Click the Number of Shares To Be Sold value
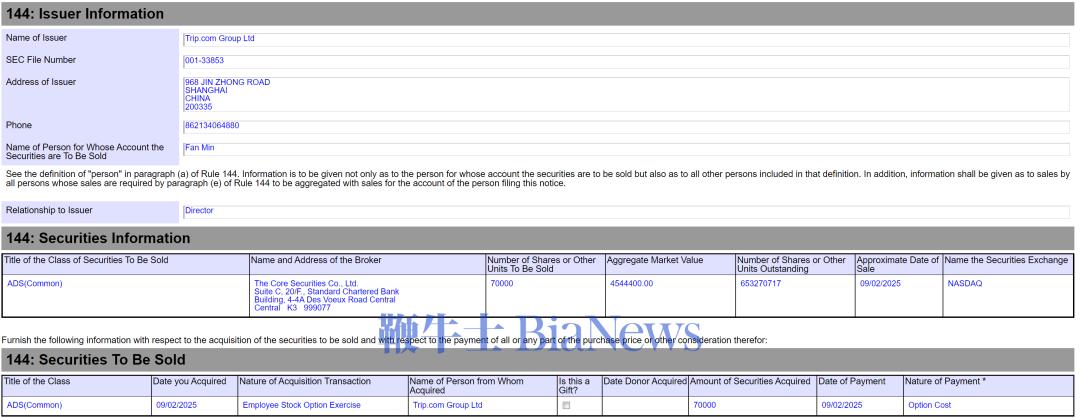 tap(502, 284)
